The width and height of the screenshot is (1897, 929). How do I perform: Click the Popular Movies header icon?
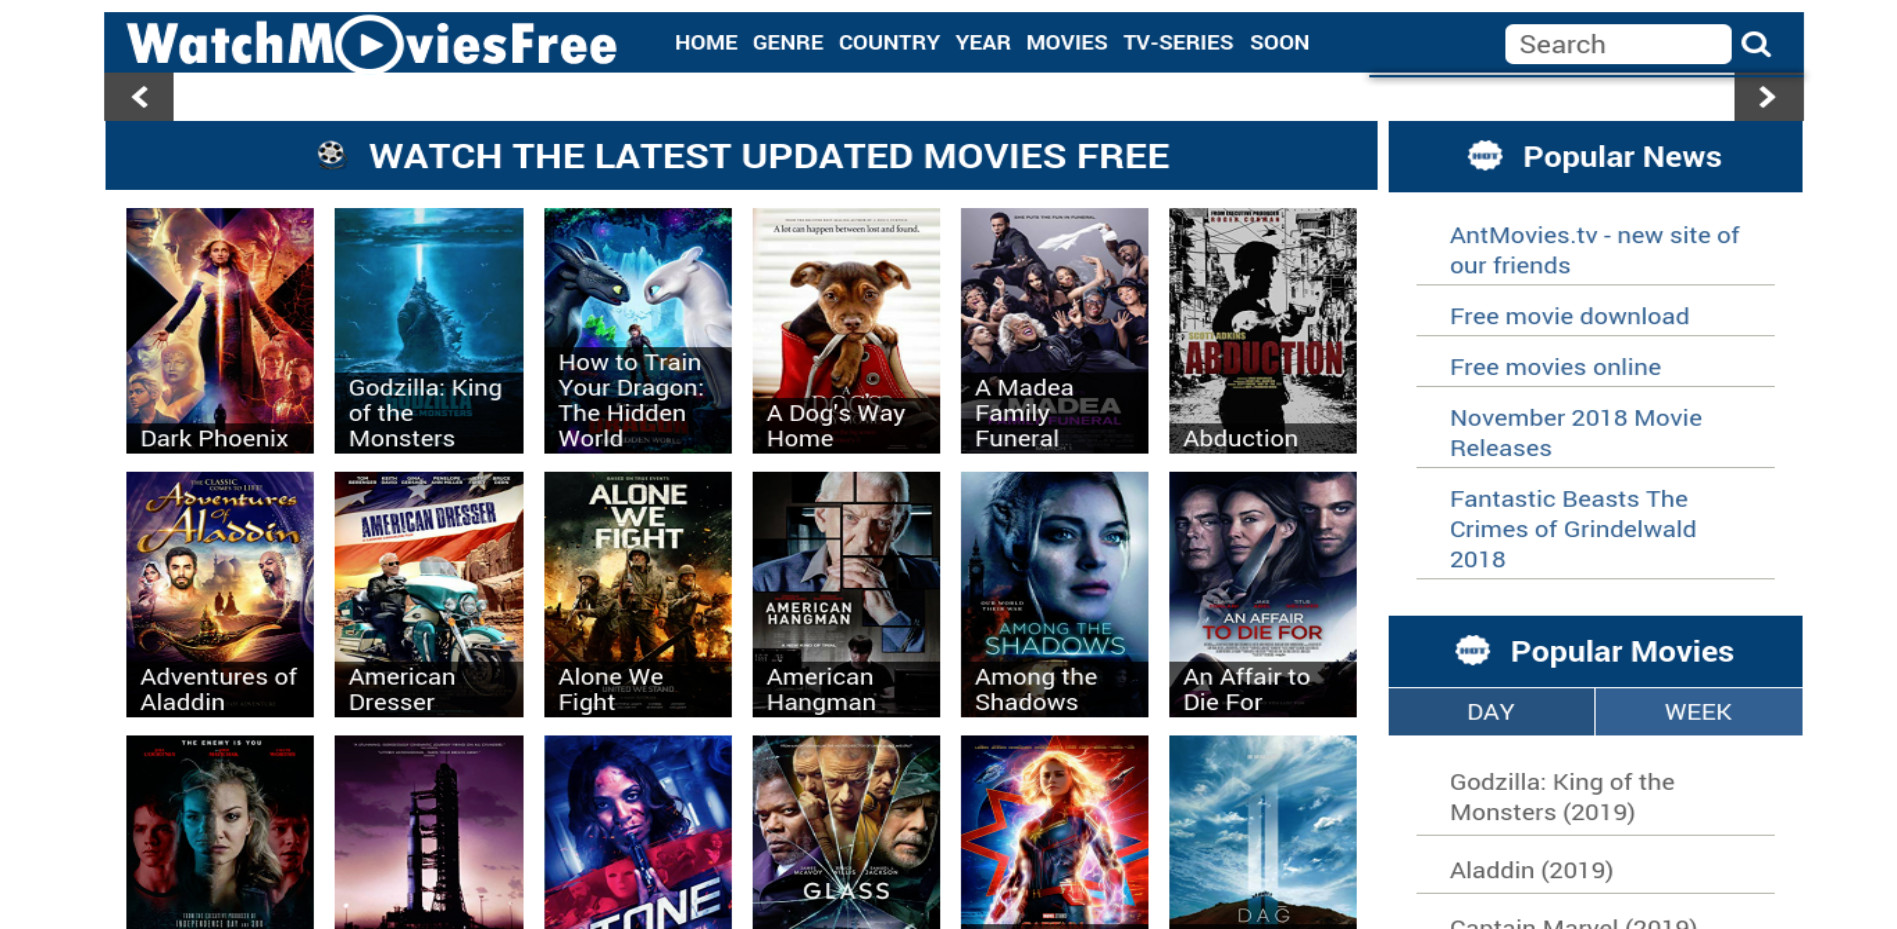coord(1472,651)
